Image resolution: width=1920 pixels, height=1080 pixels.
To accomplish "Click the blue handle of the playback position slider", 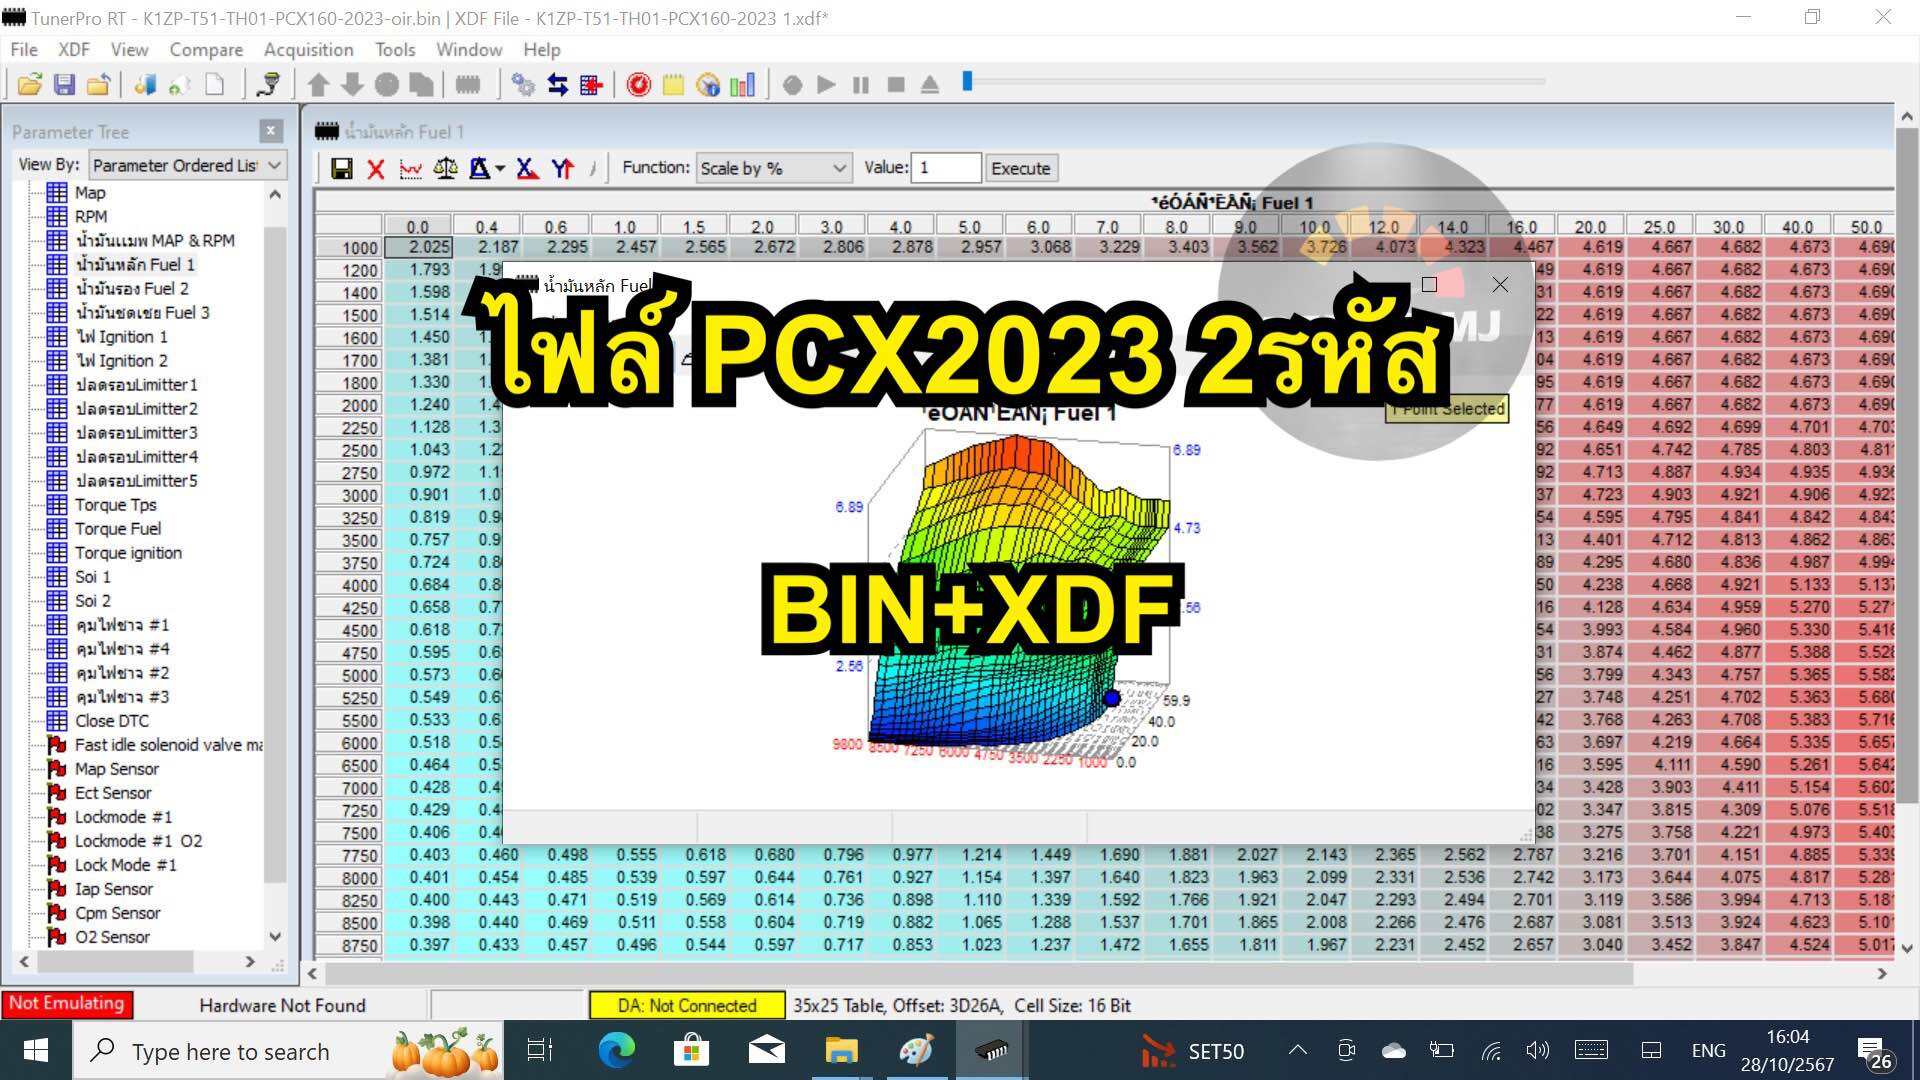I will point(967,81).
